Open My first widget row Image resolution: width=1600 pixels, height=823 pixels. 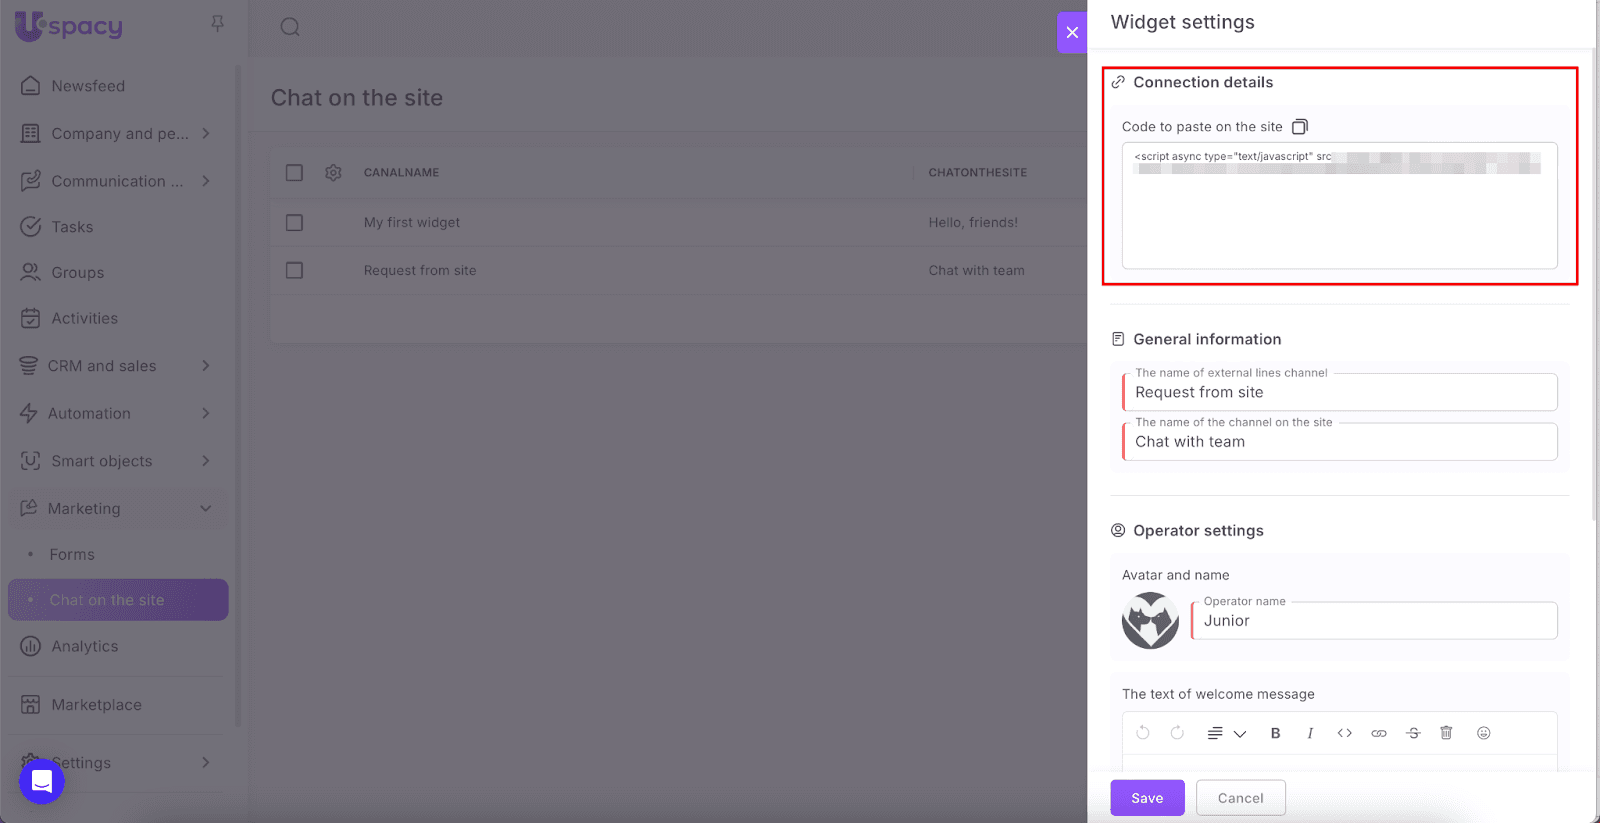pos(412,223)
